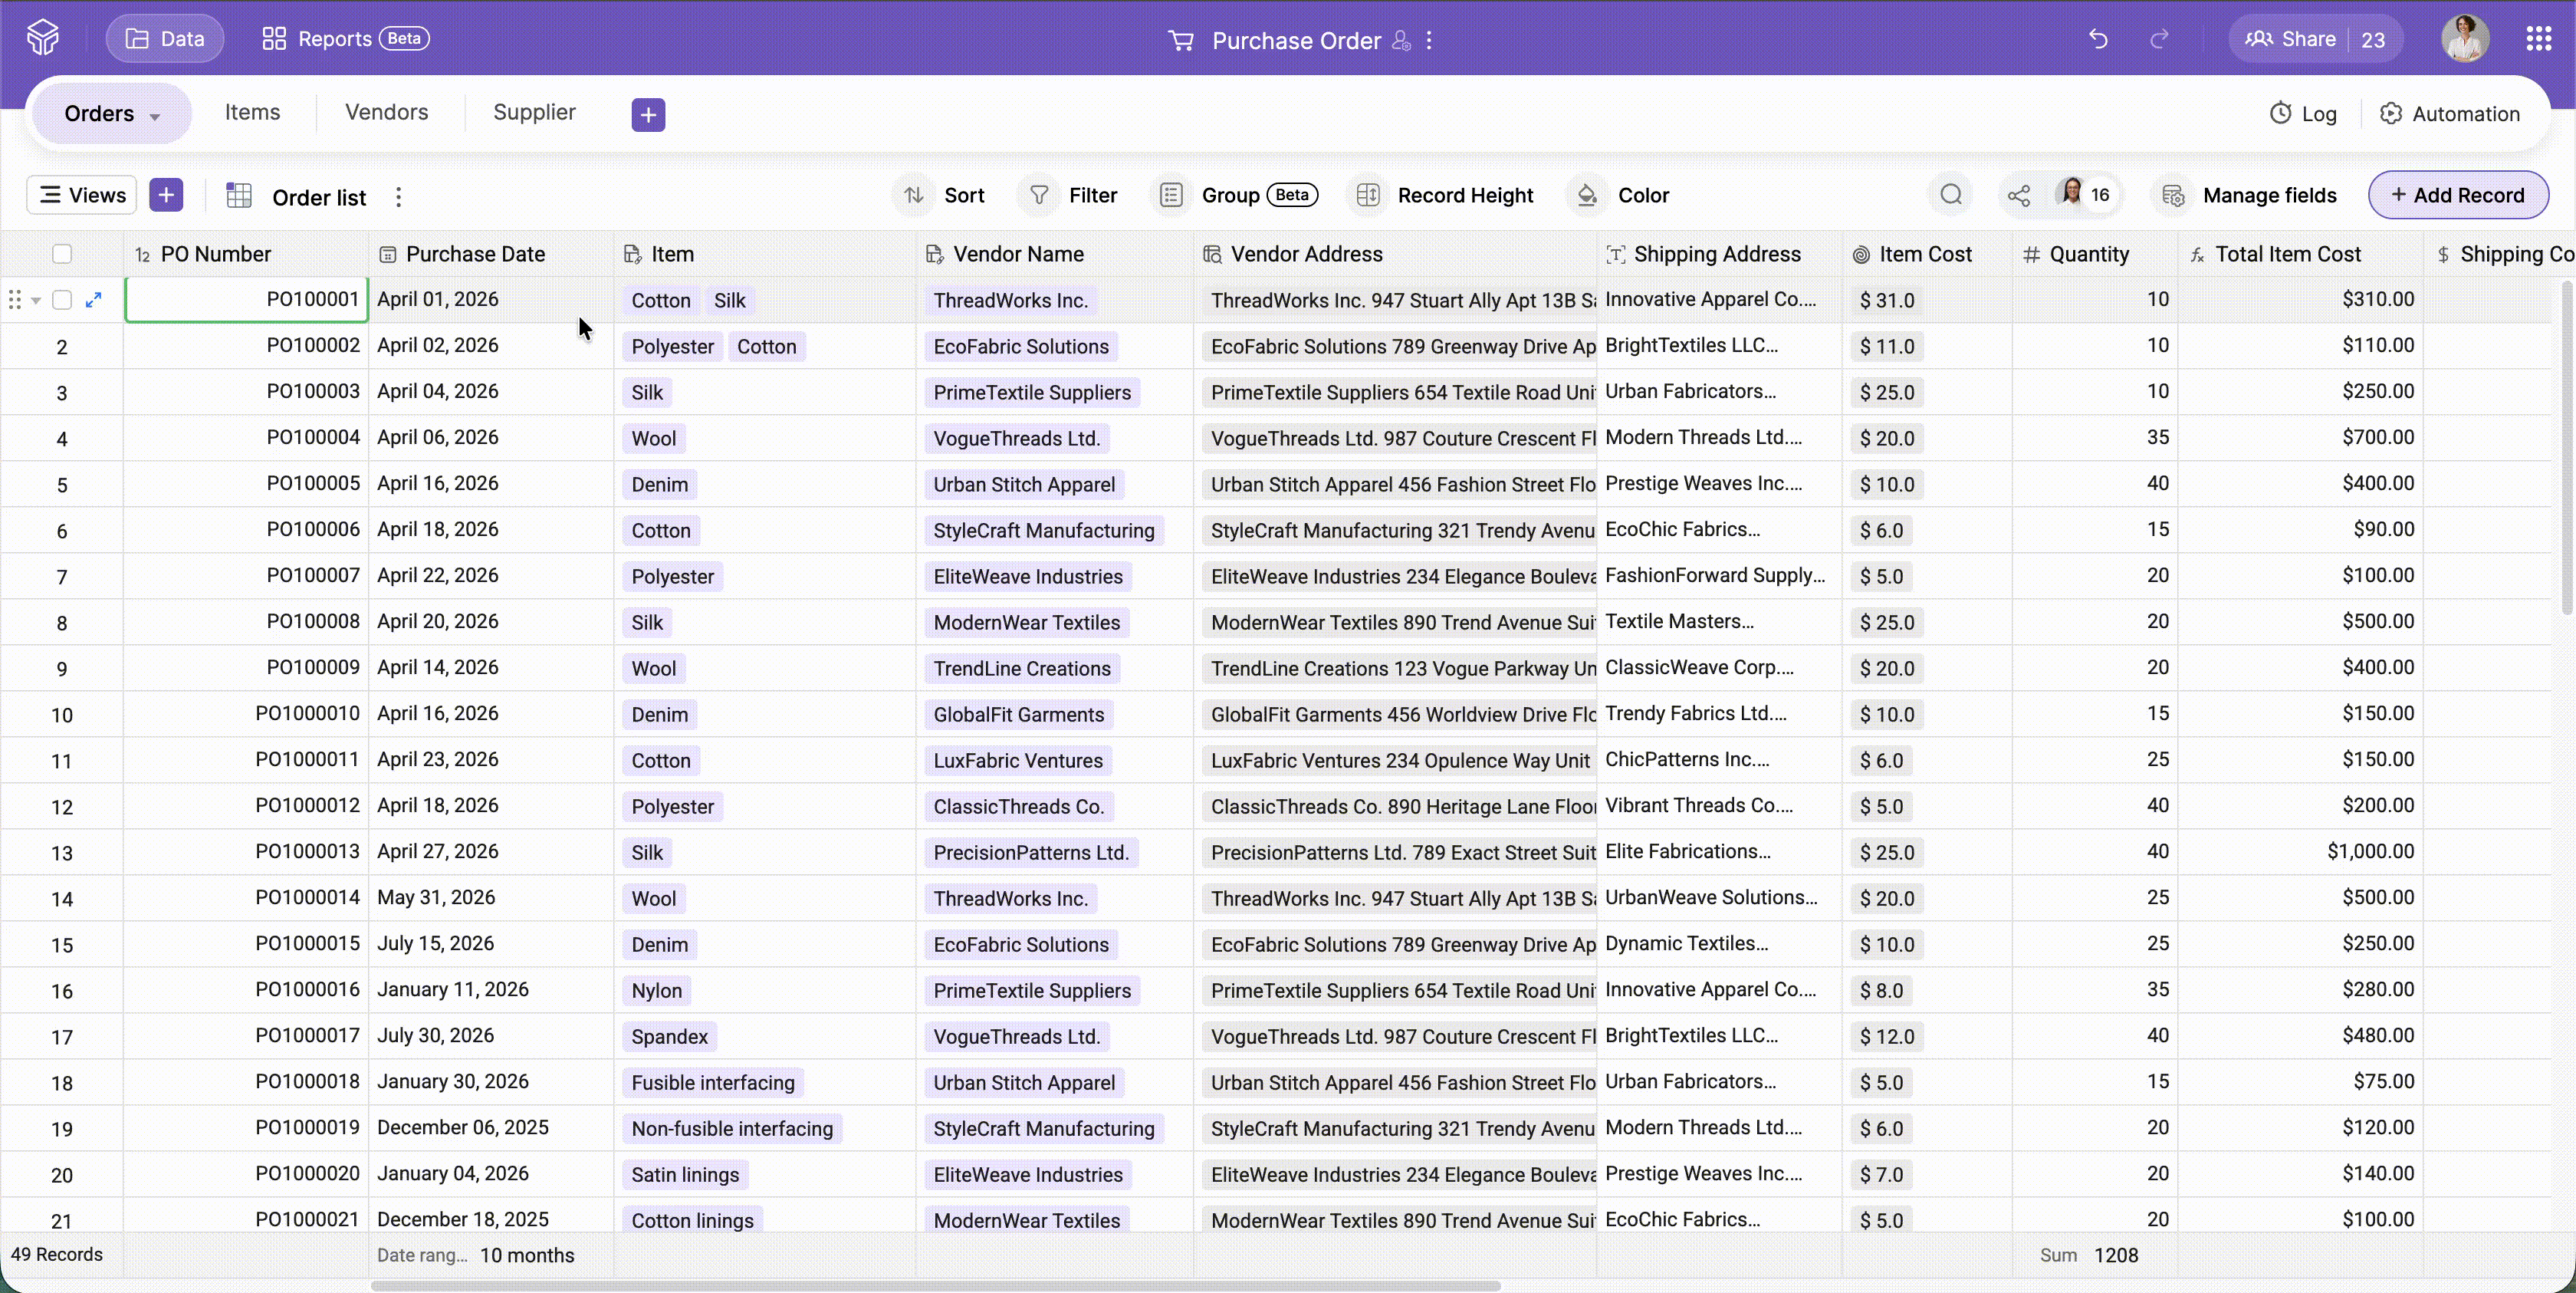Open the apps grid launcher
This screenshot has height=1293, width=2576.
(x=2538, y=39)
